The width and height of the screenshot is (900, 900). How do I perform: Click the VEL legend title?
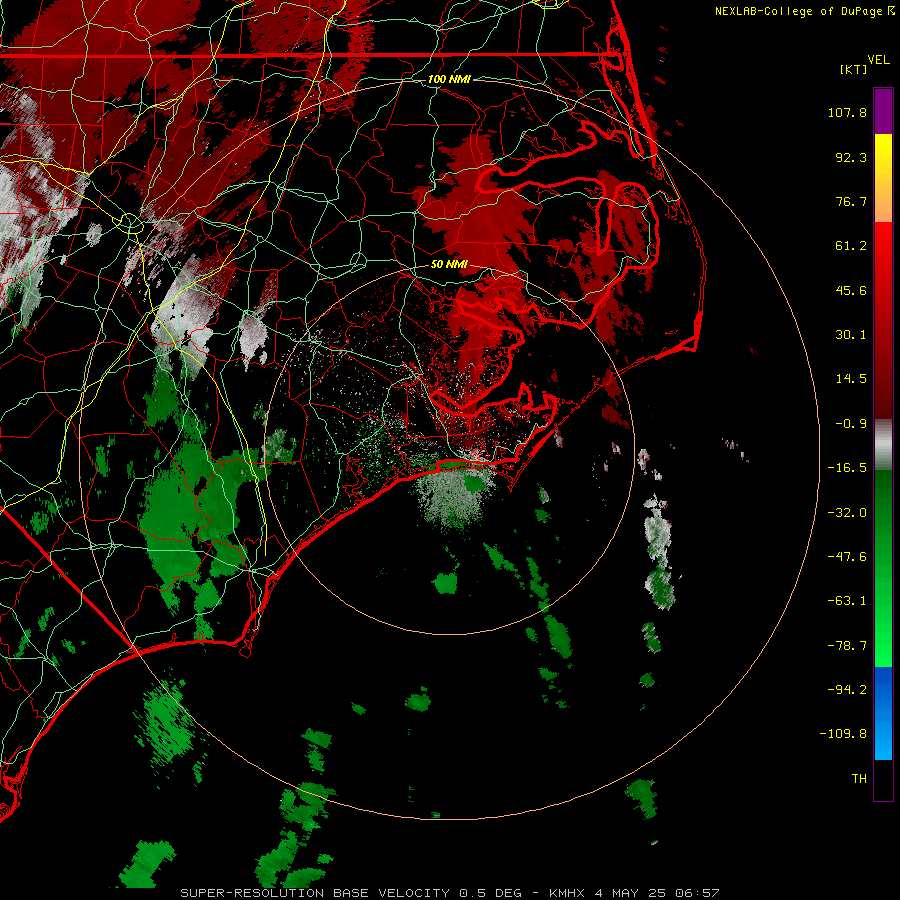(x=878, y=60)
